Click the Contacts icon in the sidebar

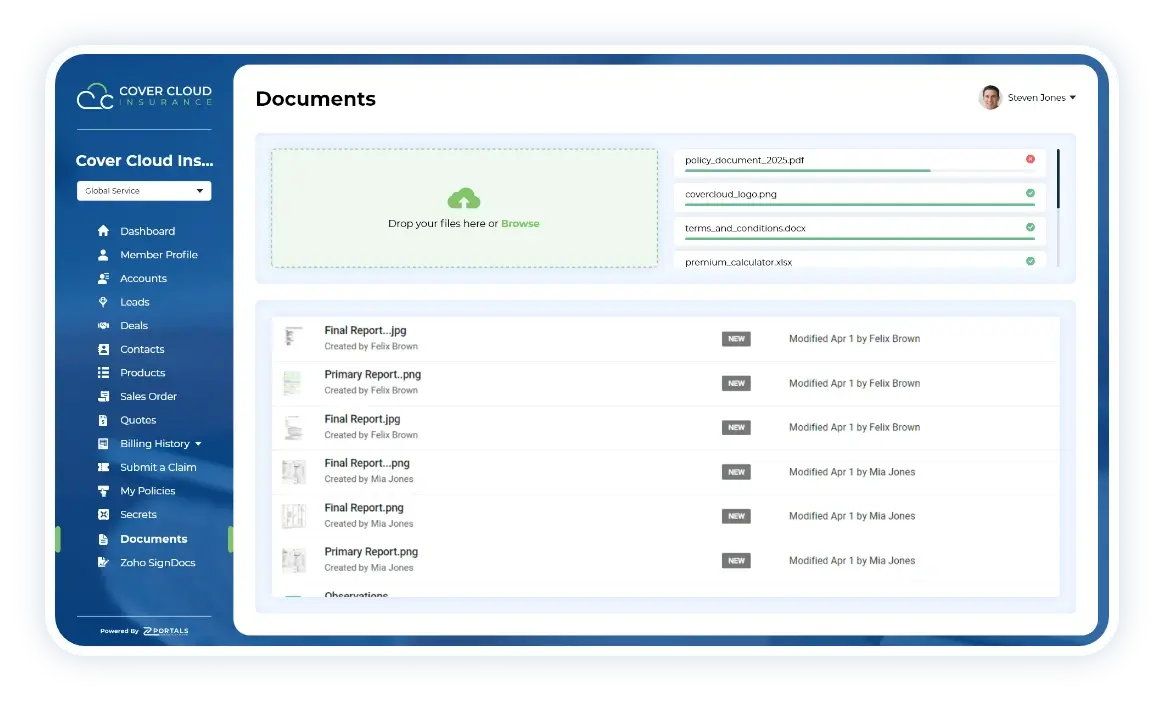click(103, 348)
